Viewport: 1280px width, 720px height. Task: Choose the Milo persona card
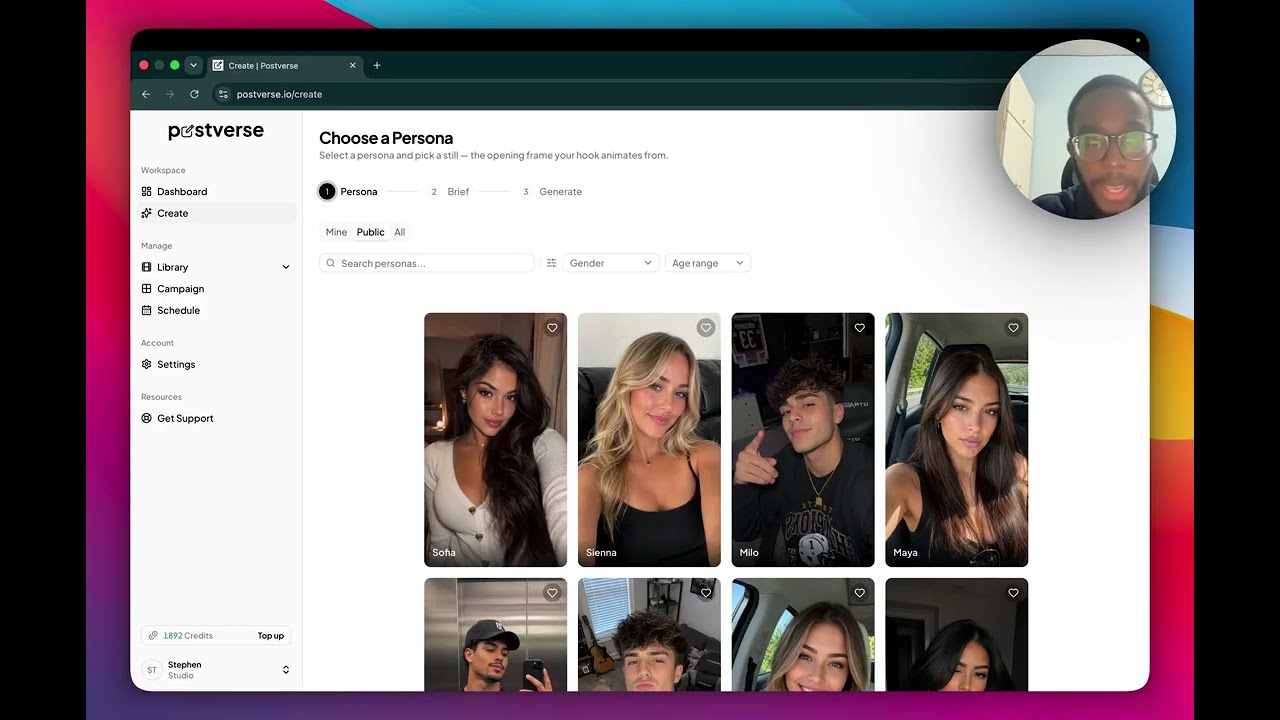(803, 440)
